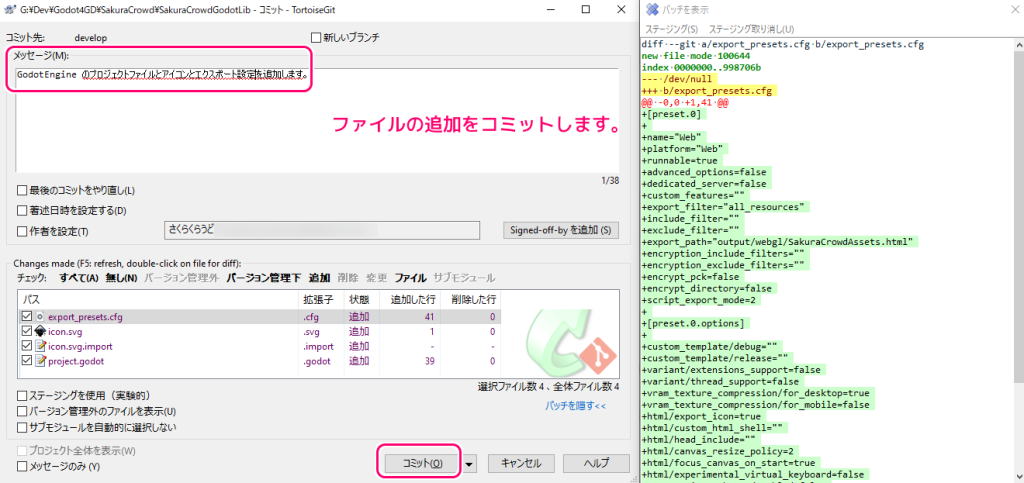Click the TortoiseGit title bar icon
This screenshot has width=1024, height=483.
click(x=10, y=9)
